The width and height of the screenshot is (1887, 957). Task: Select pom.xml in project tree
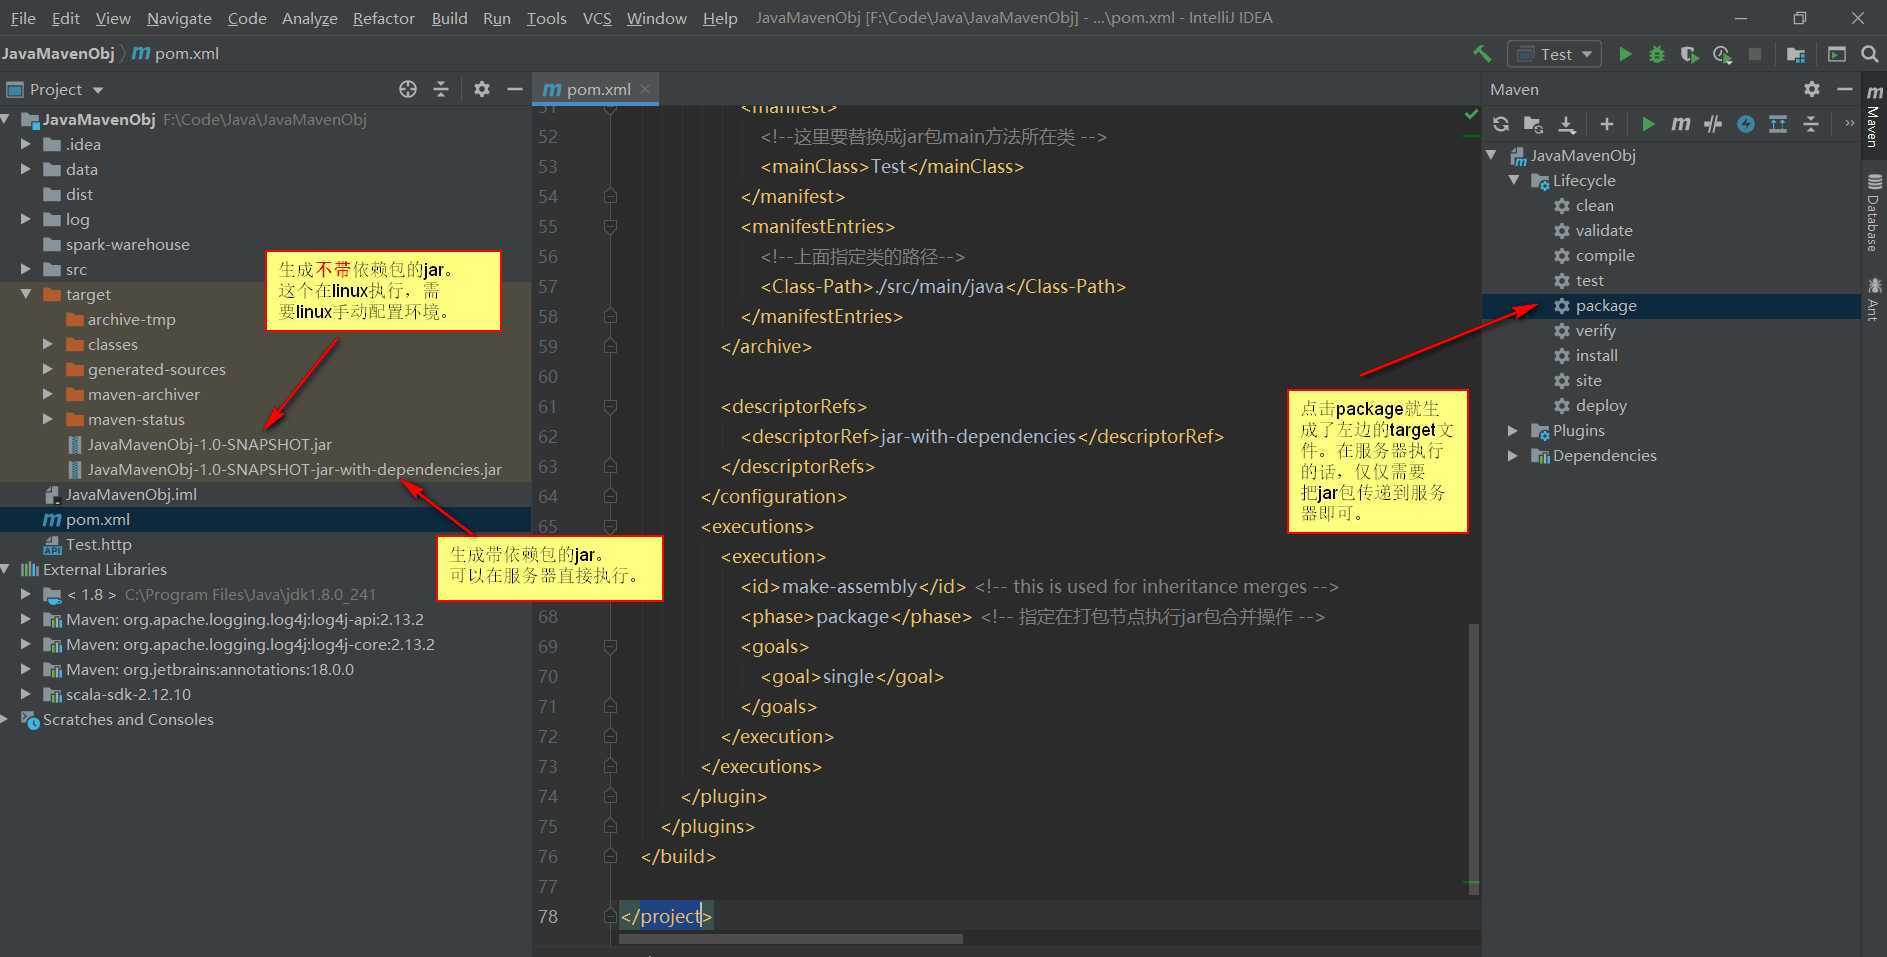[98, 519]
